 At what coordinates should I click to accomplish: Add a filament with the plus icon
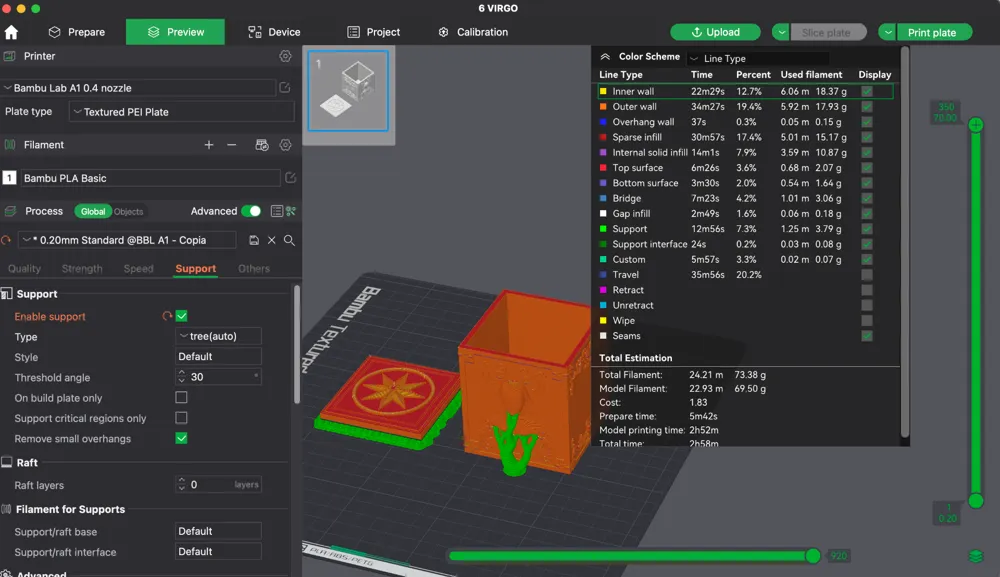point(209,145)
